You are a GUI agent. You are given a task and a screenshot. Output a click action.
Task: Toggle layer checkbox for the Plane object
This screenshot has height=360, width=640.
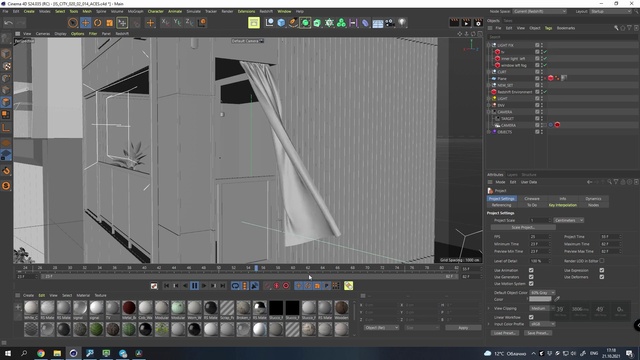click(x=537, y=78)
